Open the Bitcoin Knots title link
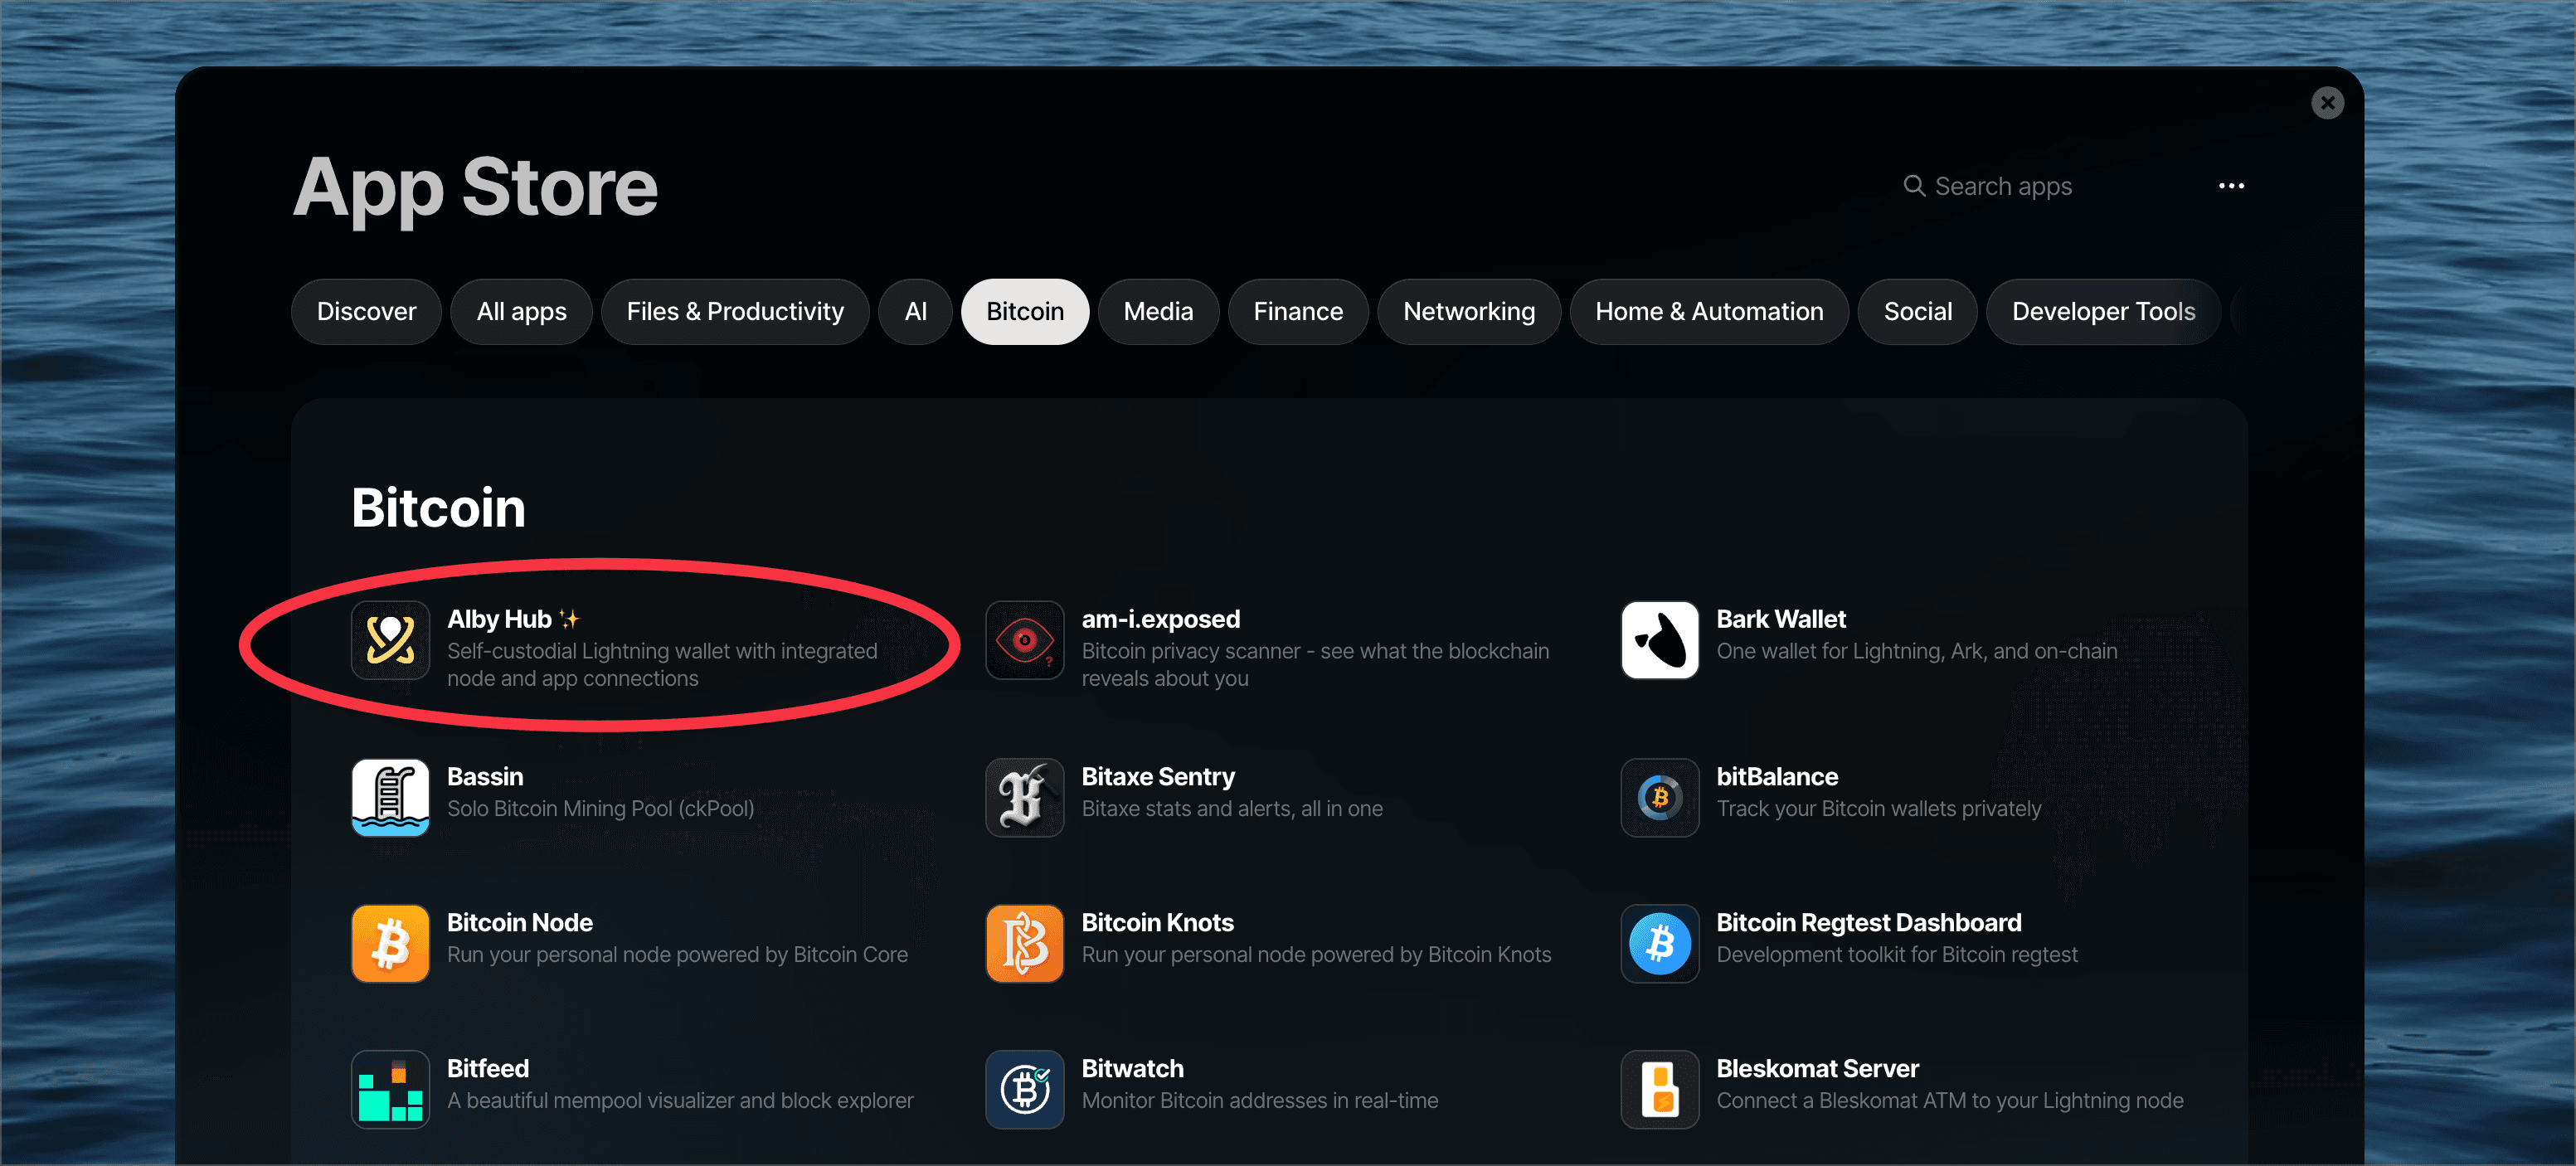This screenshot has height=1166, width=2576. pos(1157,922)
